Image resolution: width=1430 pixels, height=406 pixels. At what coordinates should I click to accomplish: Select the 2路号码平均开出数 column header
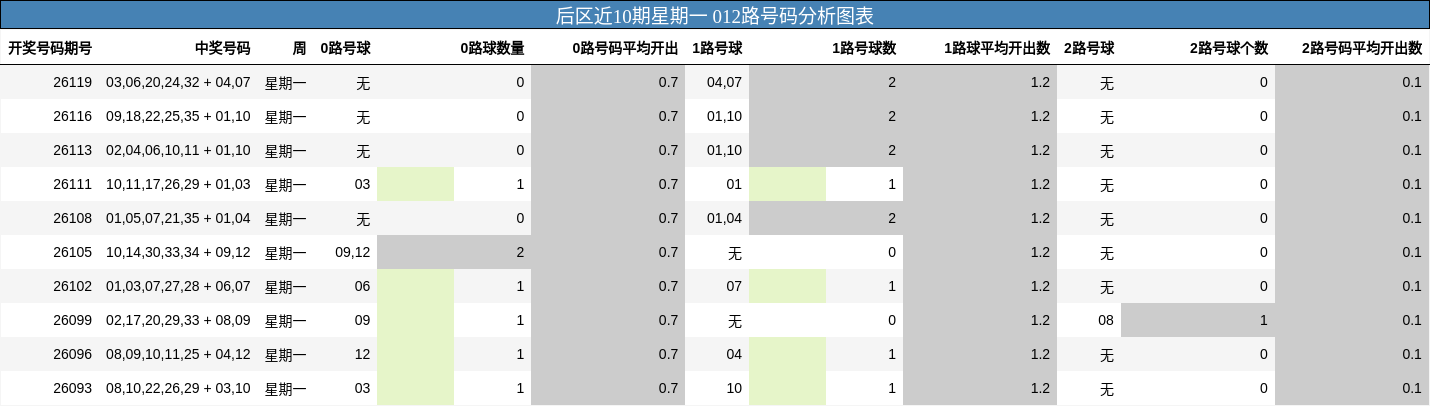pos(1362,48)
